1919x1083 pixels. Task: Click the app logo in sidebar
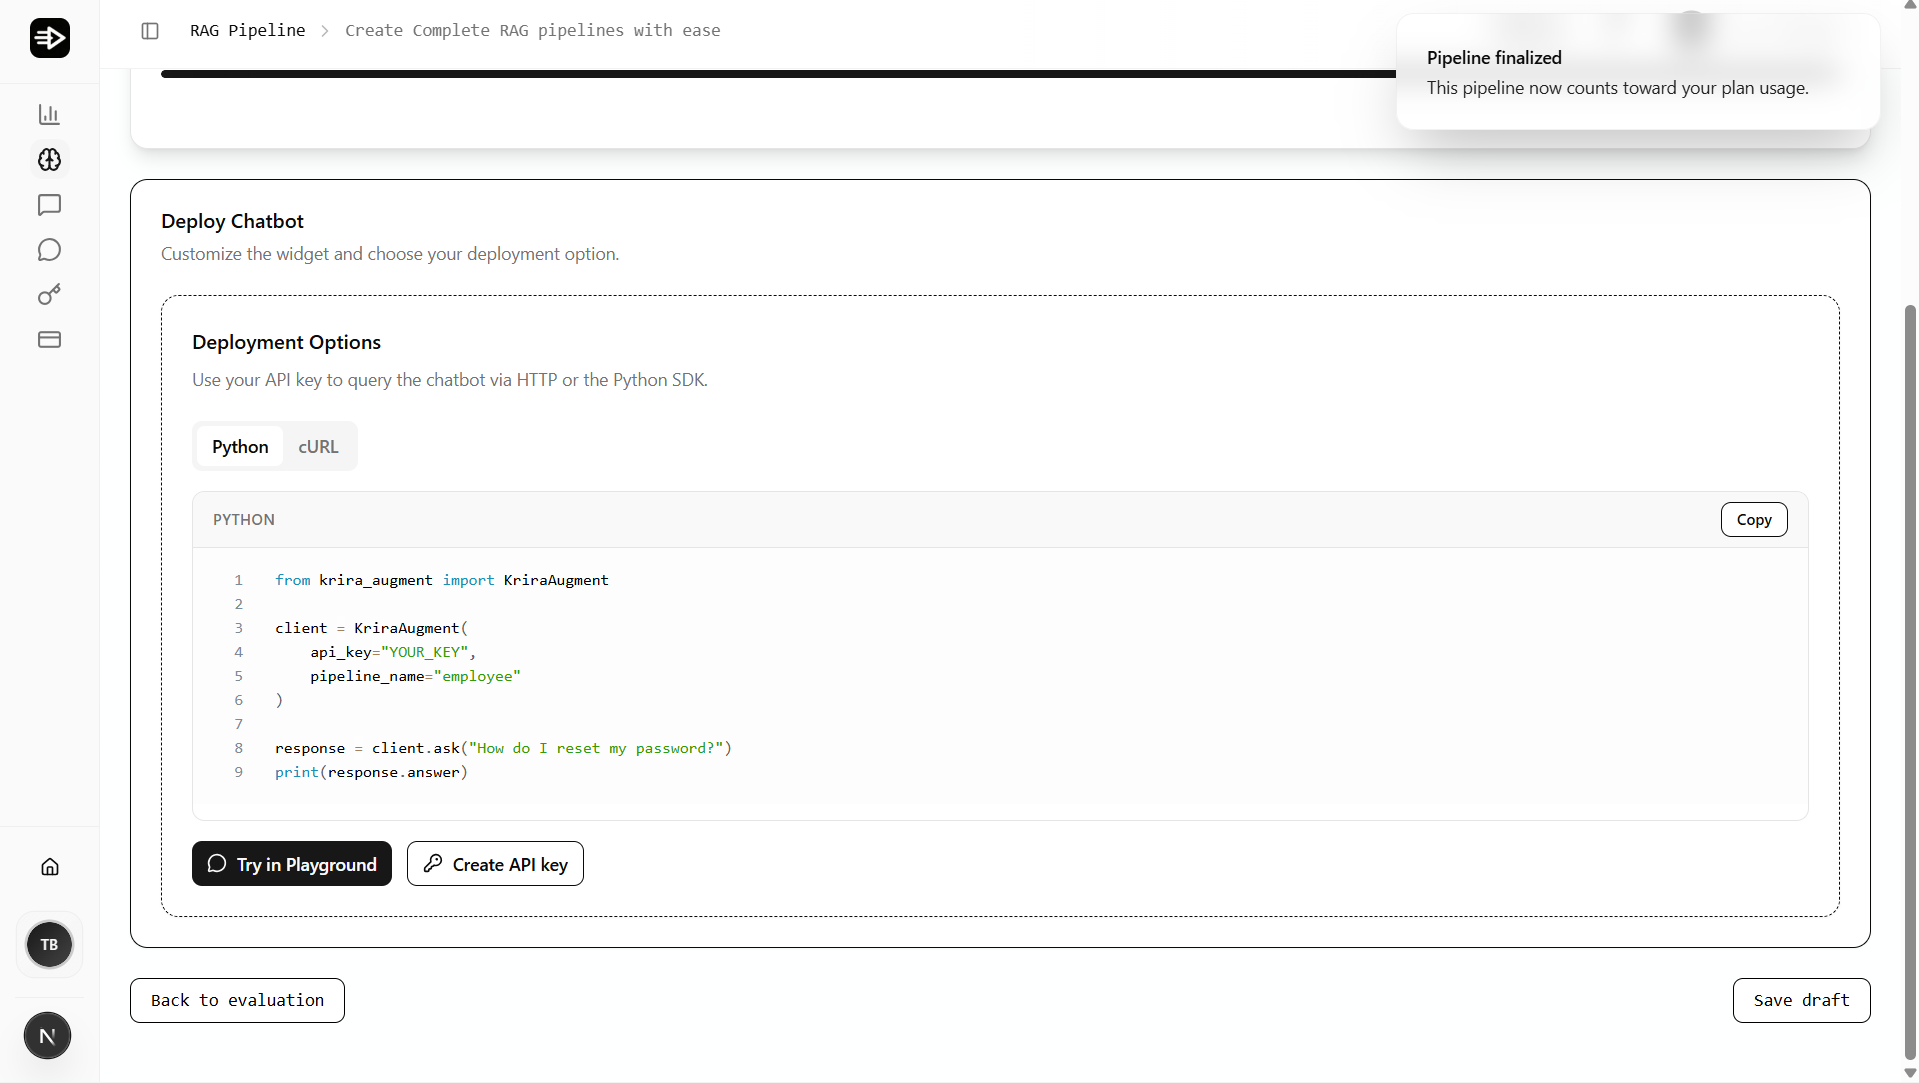(49, 38)
